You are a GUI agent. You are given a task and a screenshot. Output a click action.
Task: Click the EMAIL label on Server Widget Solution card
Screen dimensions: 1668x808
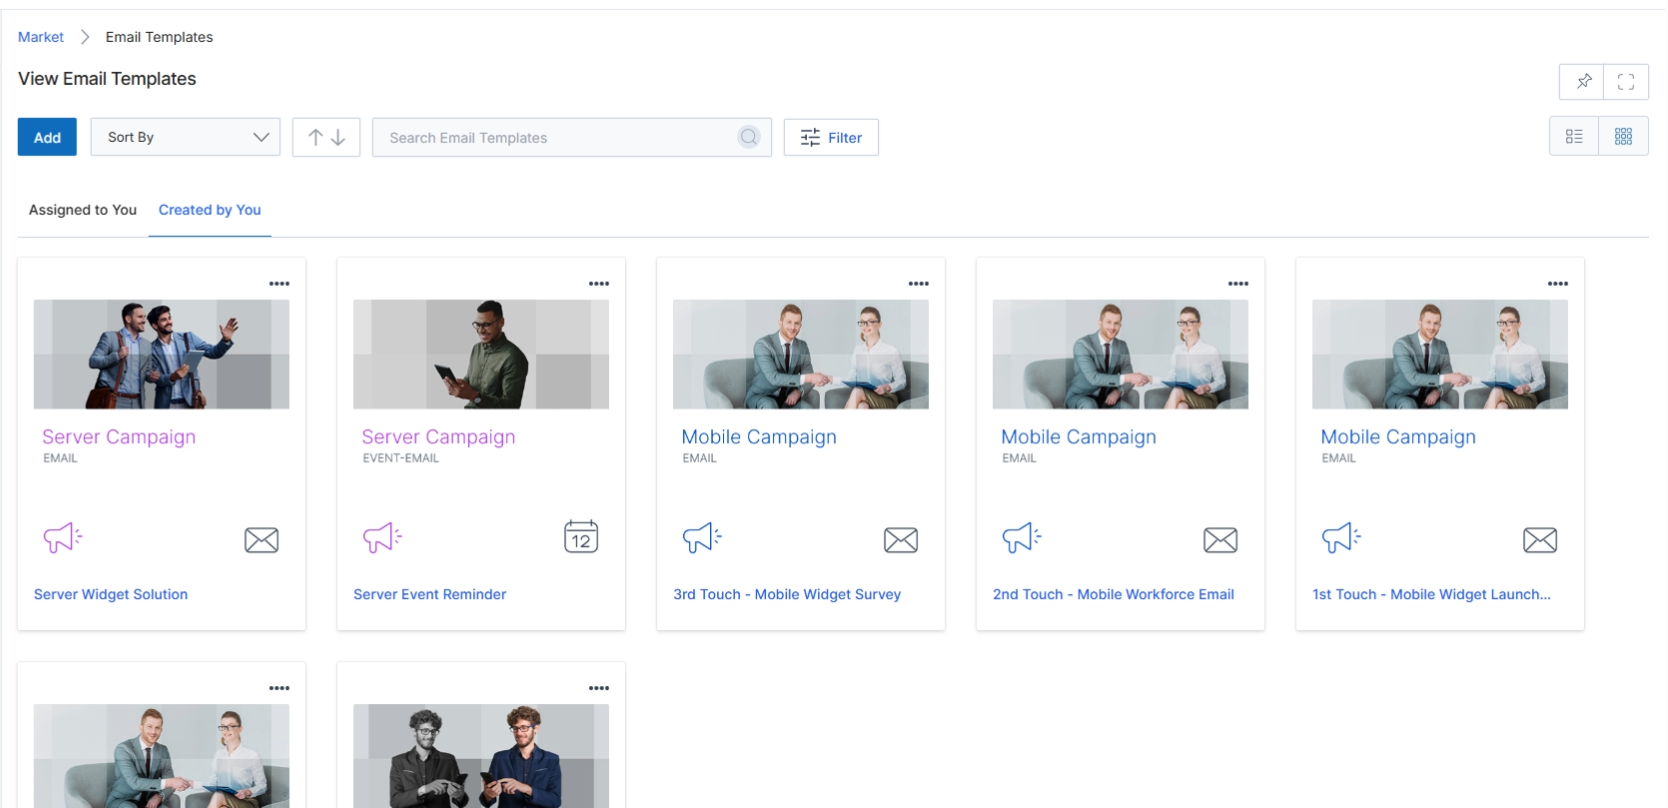click(60, 458)
